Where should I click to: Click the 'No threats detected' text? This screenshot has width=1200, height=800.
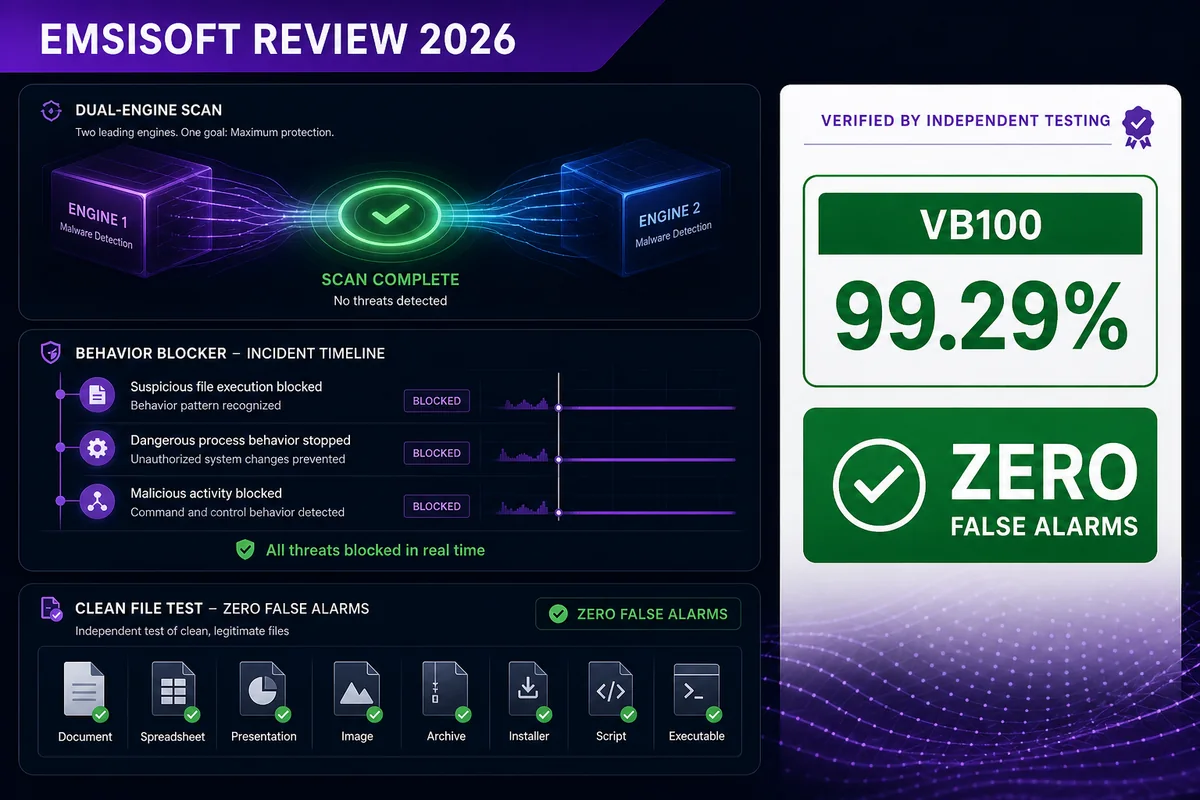(390, 301)
